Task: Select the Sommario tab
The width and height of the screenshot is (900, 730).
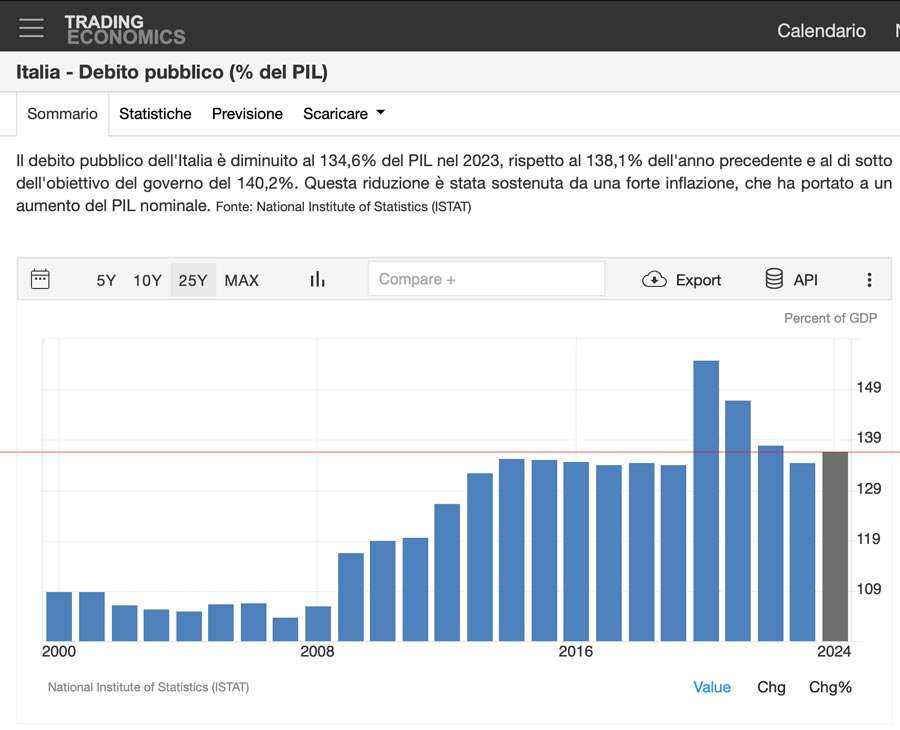Action: coord(62,114)
